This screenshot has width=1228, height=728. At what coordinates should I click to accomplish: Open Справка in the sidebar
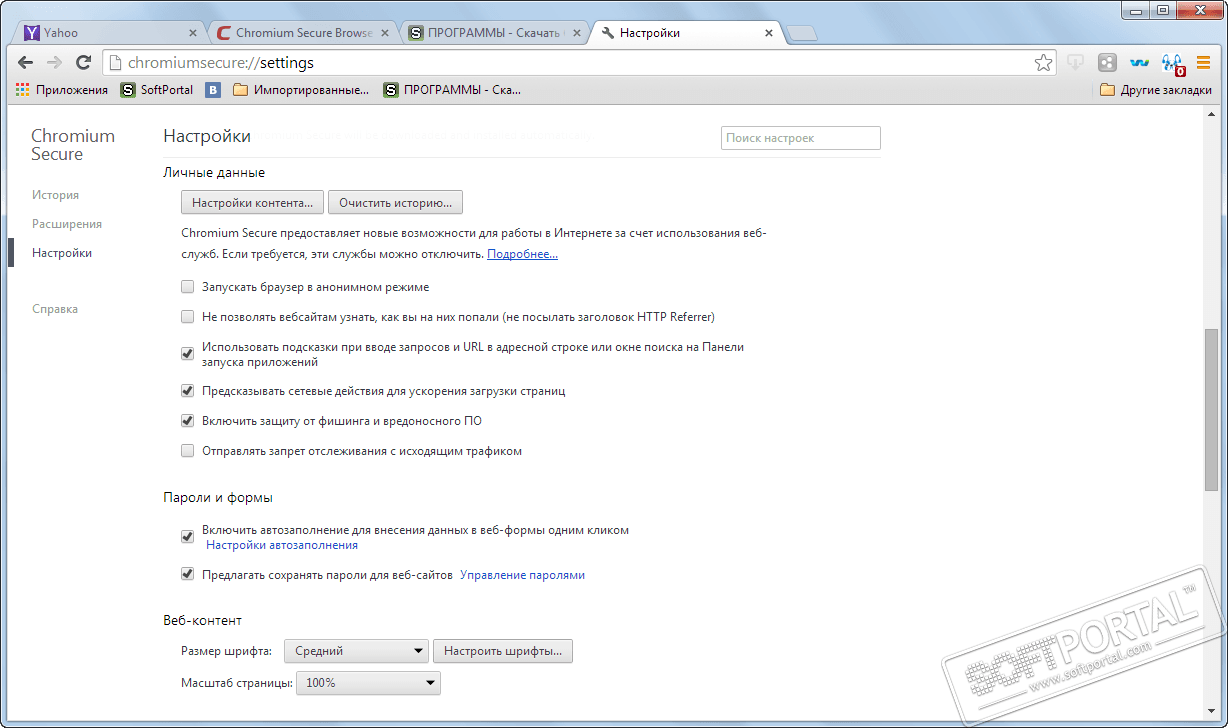[55, 309]
